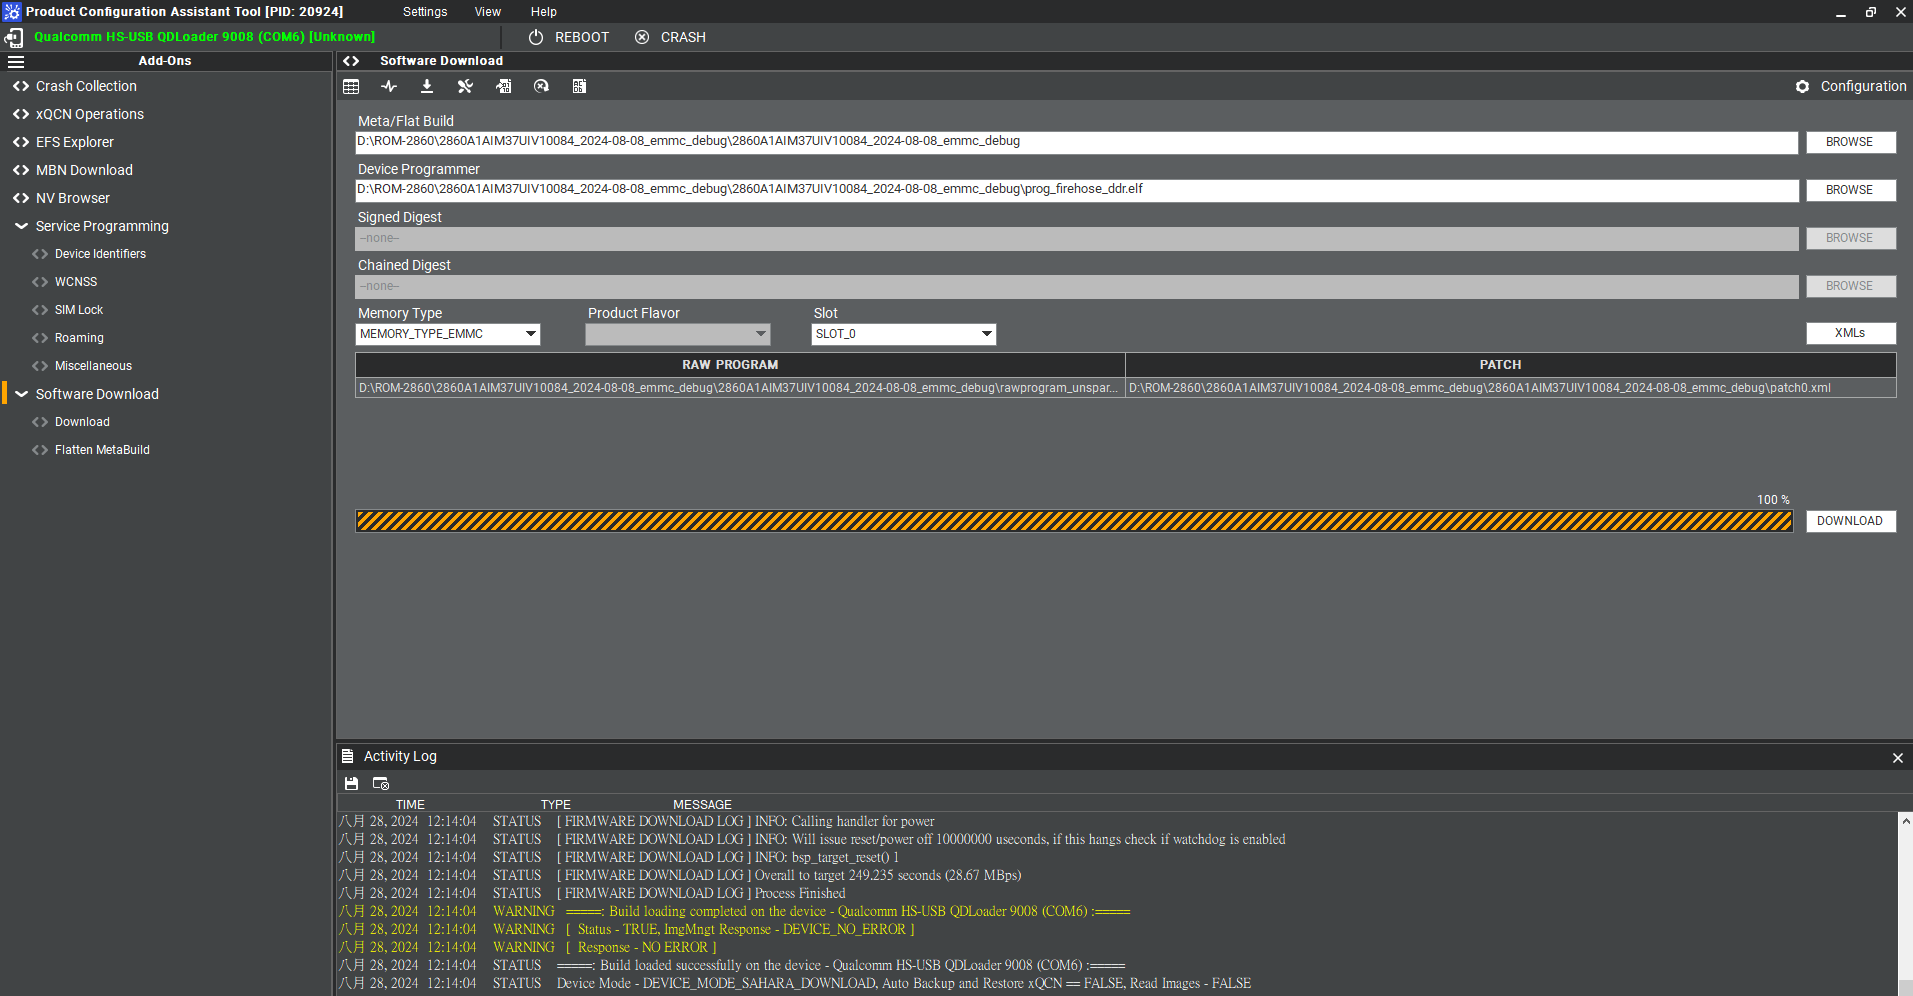The image size is (1913, 996).
Task: Click the Configuration gear icon
Action: [1802, 87]
